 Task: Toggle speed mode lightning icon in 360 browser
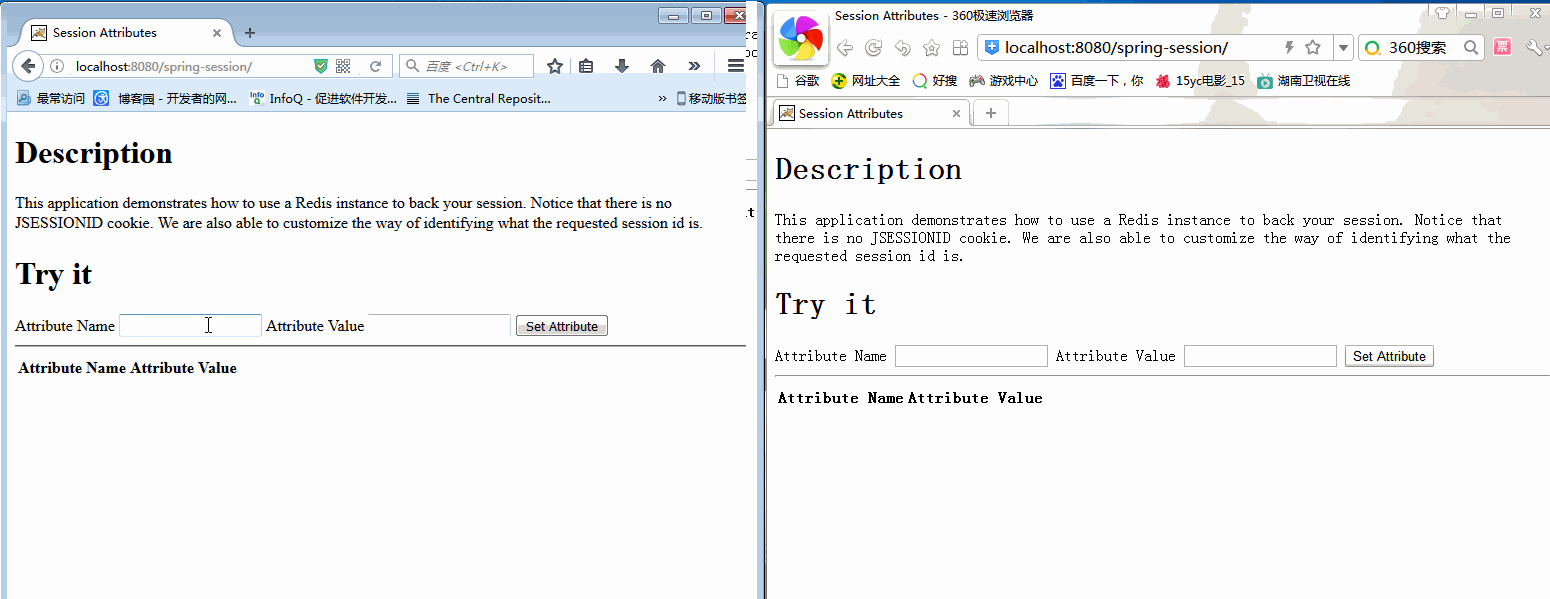(x=1289, y=47)
